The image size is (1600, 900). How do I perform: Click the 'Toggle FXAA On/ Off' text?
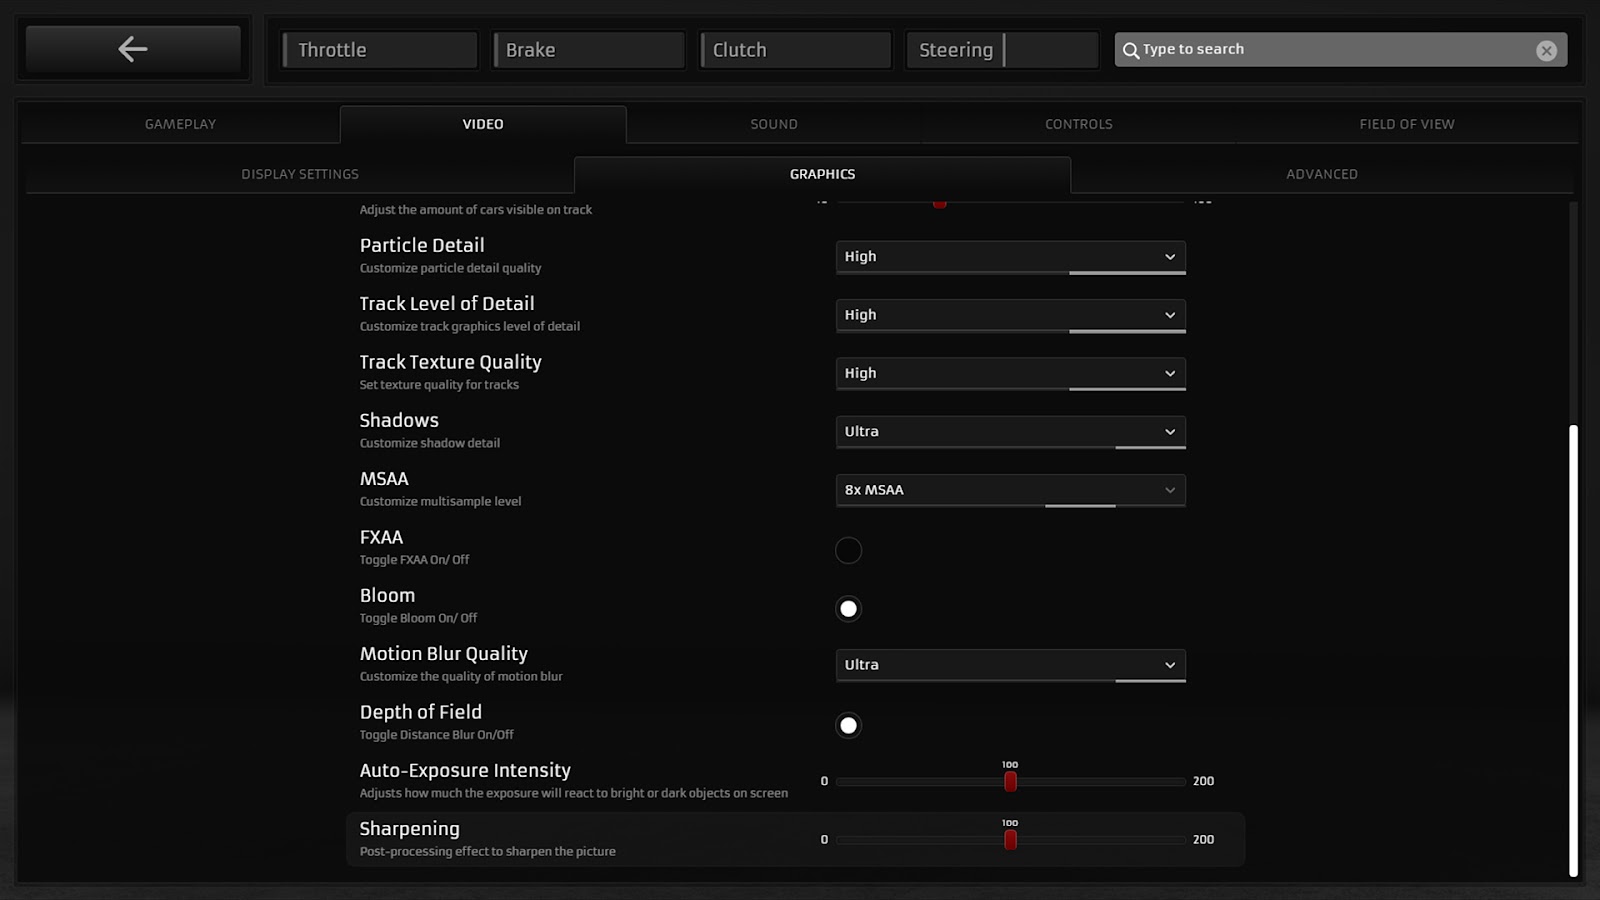point(414,560)
